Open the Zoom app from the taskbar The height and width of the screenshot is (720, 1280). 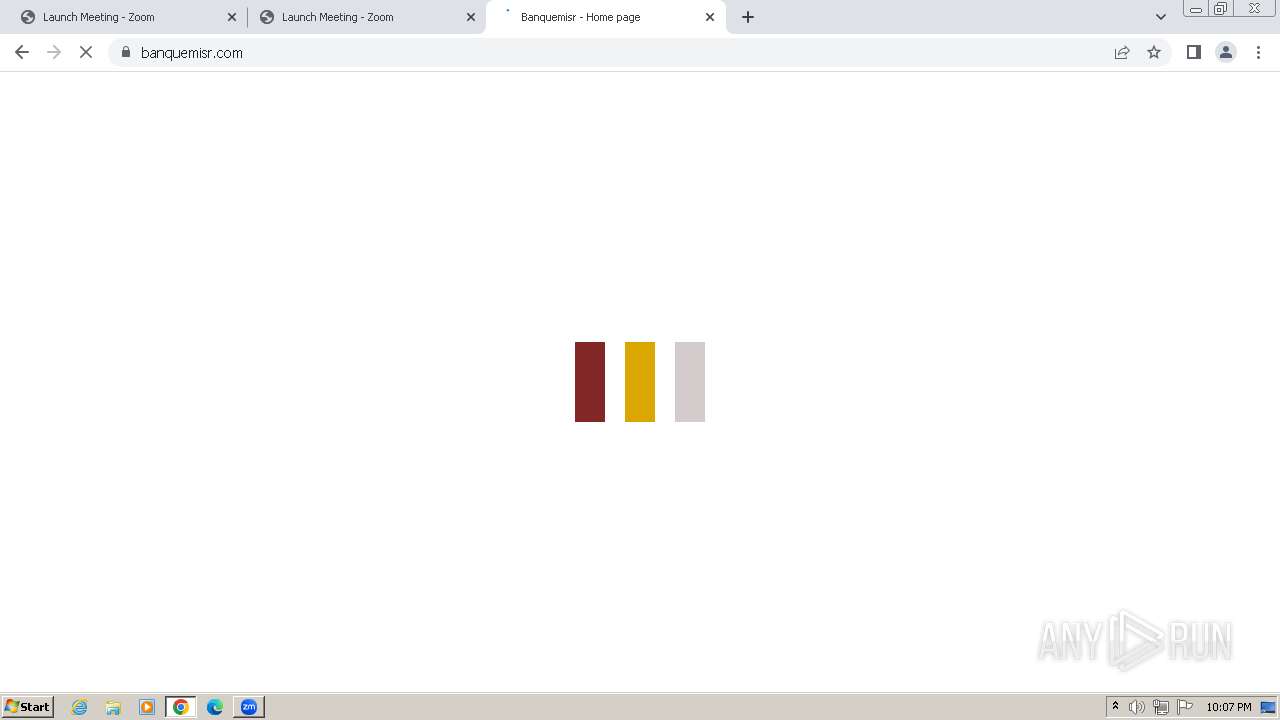click(x=249, y=707)
